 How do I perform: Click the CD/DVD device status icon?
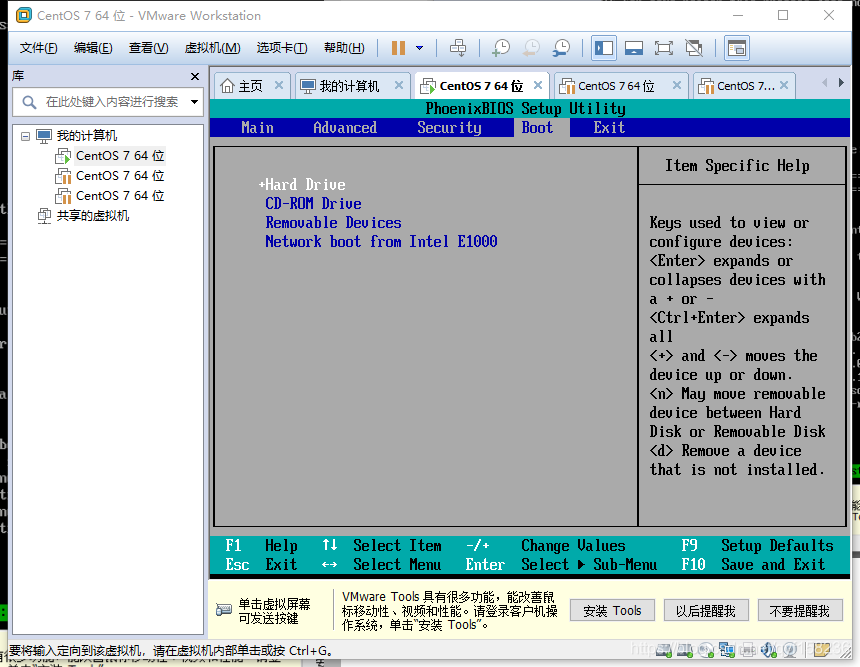tap(705, 650)
